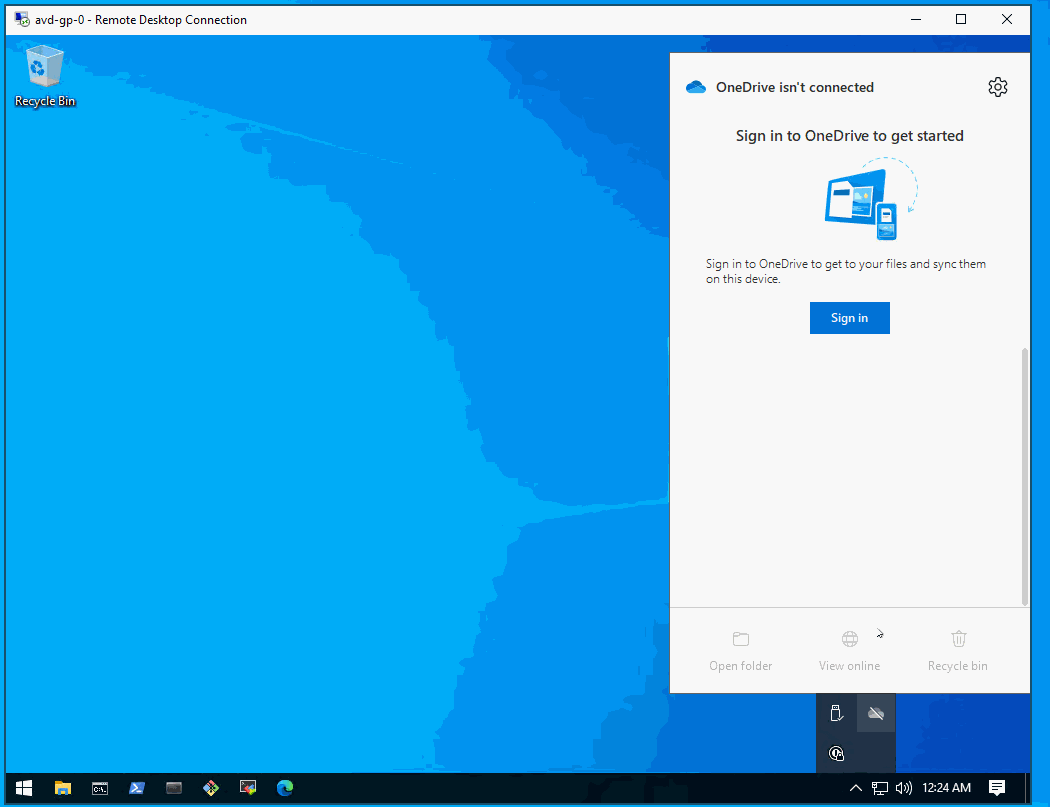Open volume speaker icon in tray

pos(903,788)
